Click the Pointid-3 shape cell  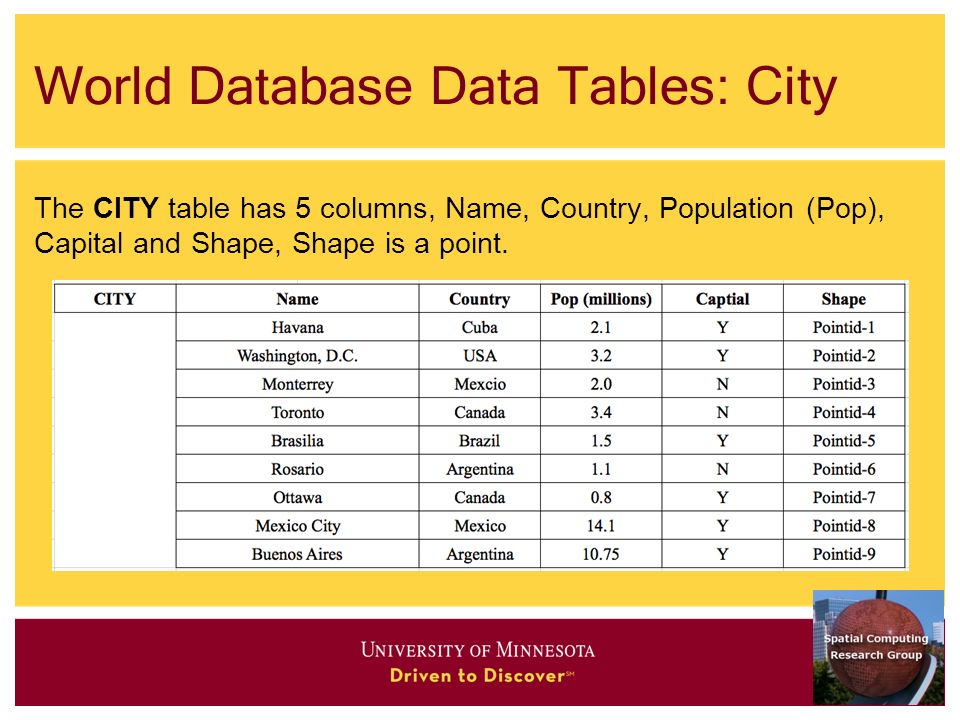(844, 384)
